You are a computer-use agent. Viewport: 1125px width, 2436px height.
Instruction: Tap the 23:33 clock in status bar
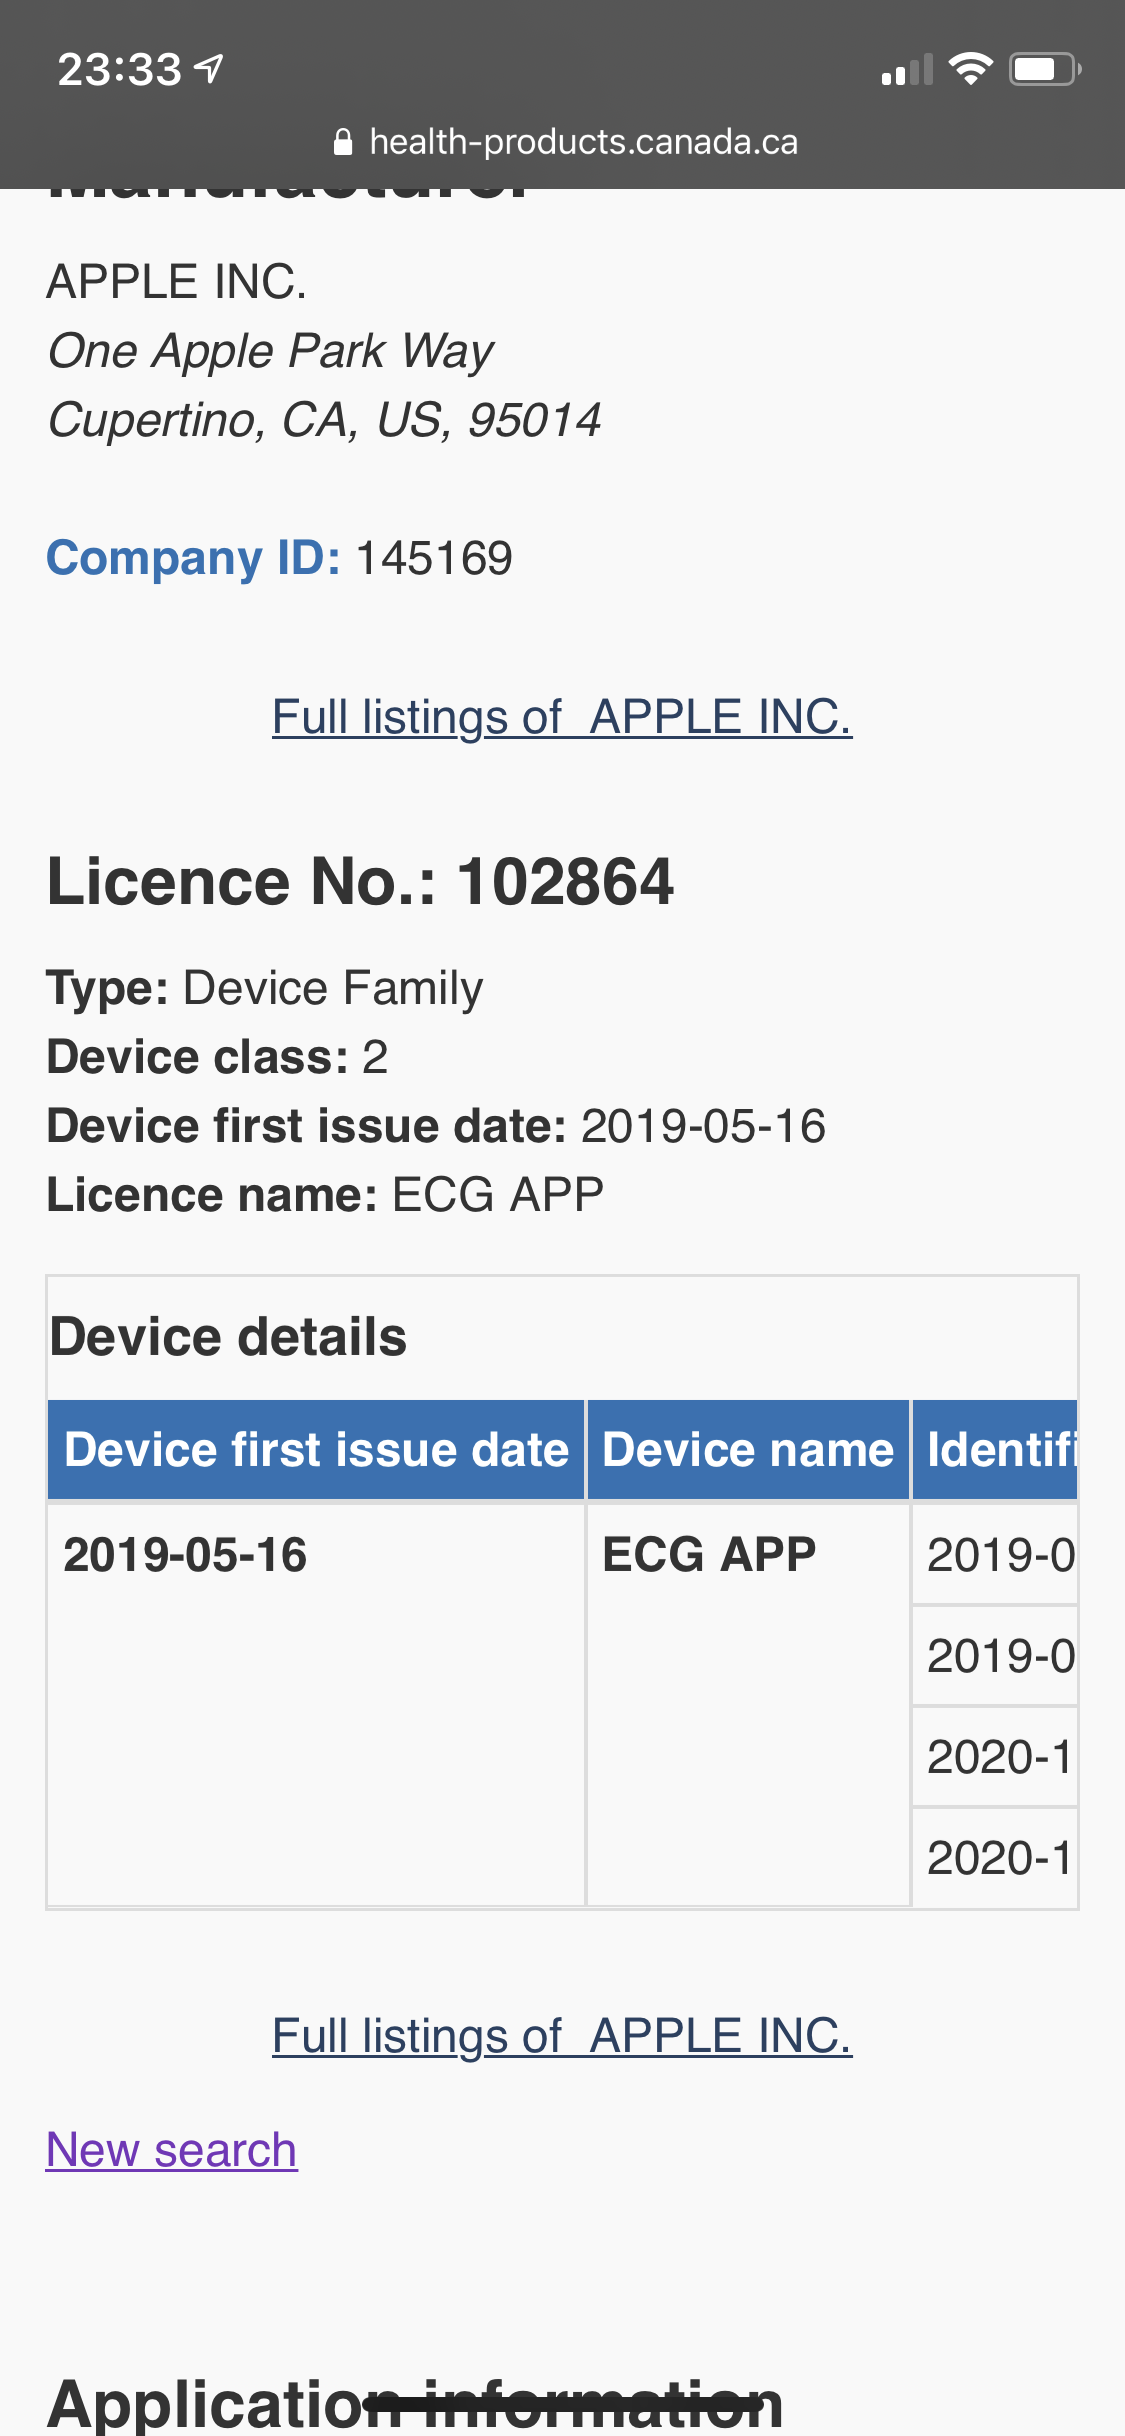(119, 69)
